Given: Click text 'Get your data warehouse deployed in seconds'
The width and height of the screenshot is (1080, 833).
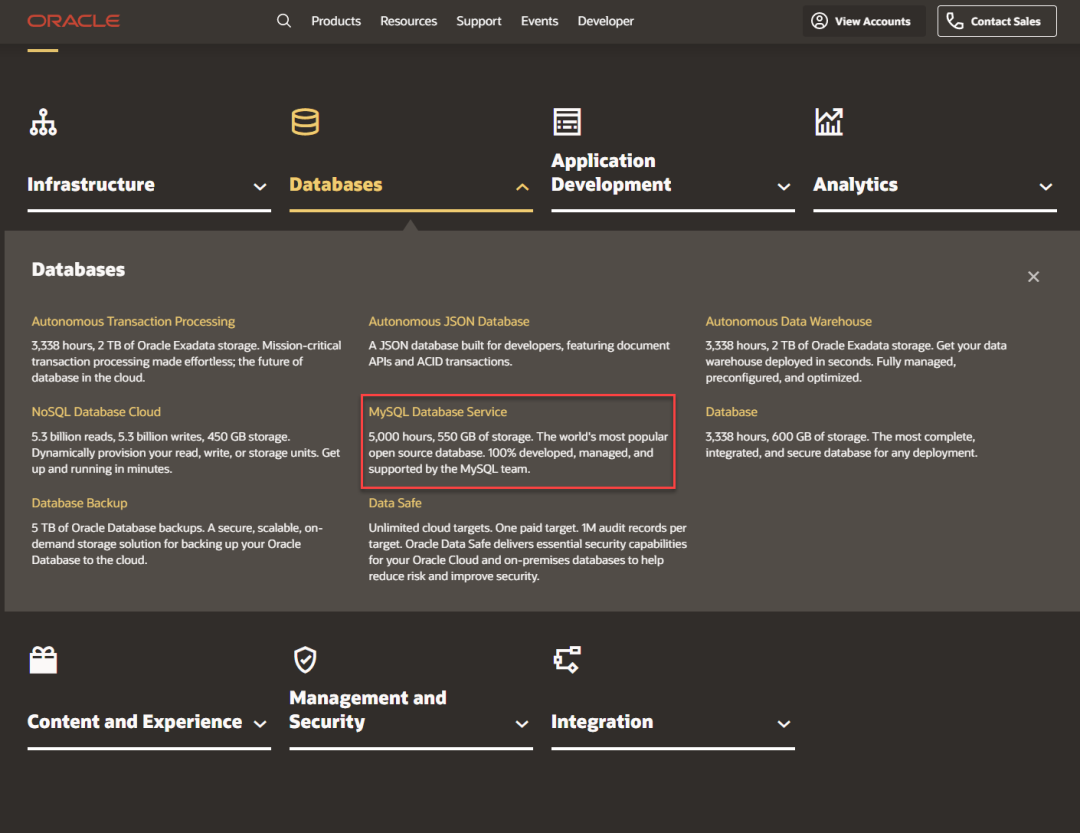Looking at the screenshot, I should click(x=855, y=353).
